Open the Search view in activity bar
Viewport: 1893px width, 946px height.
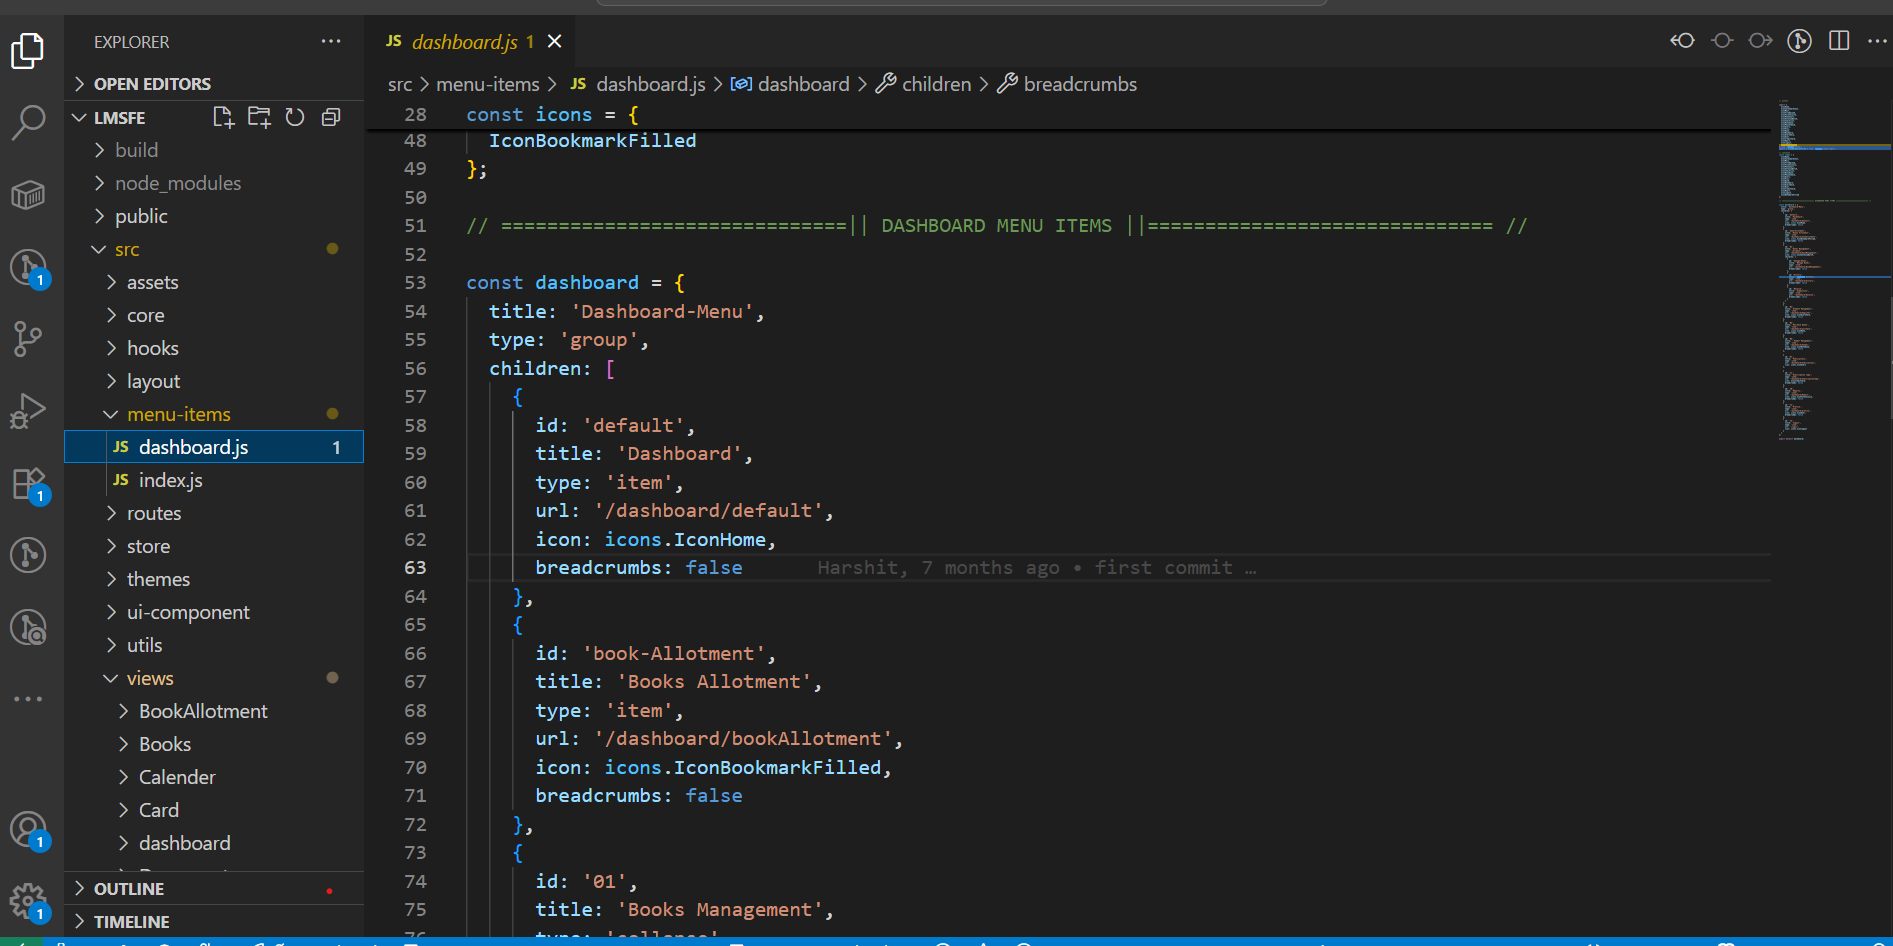[28, 122]
